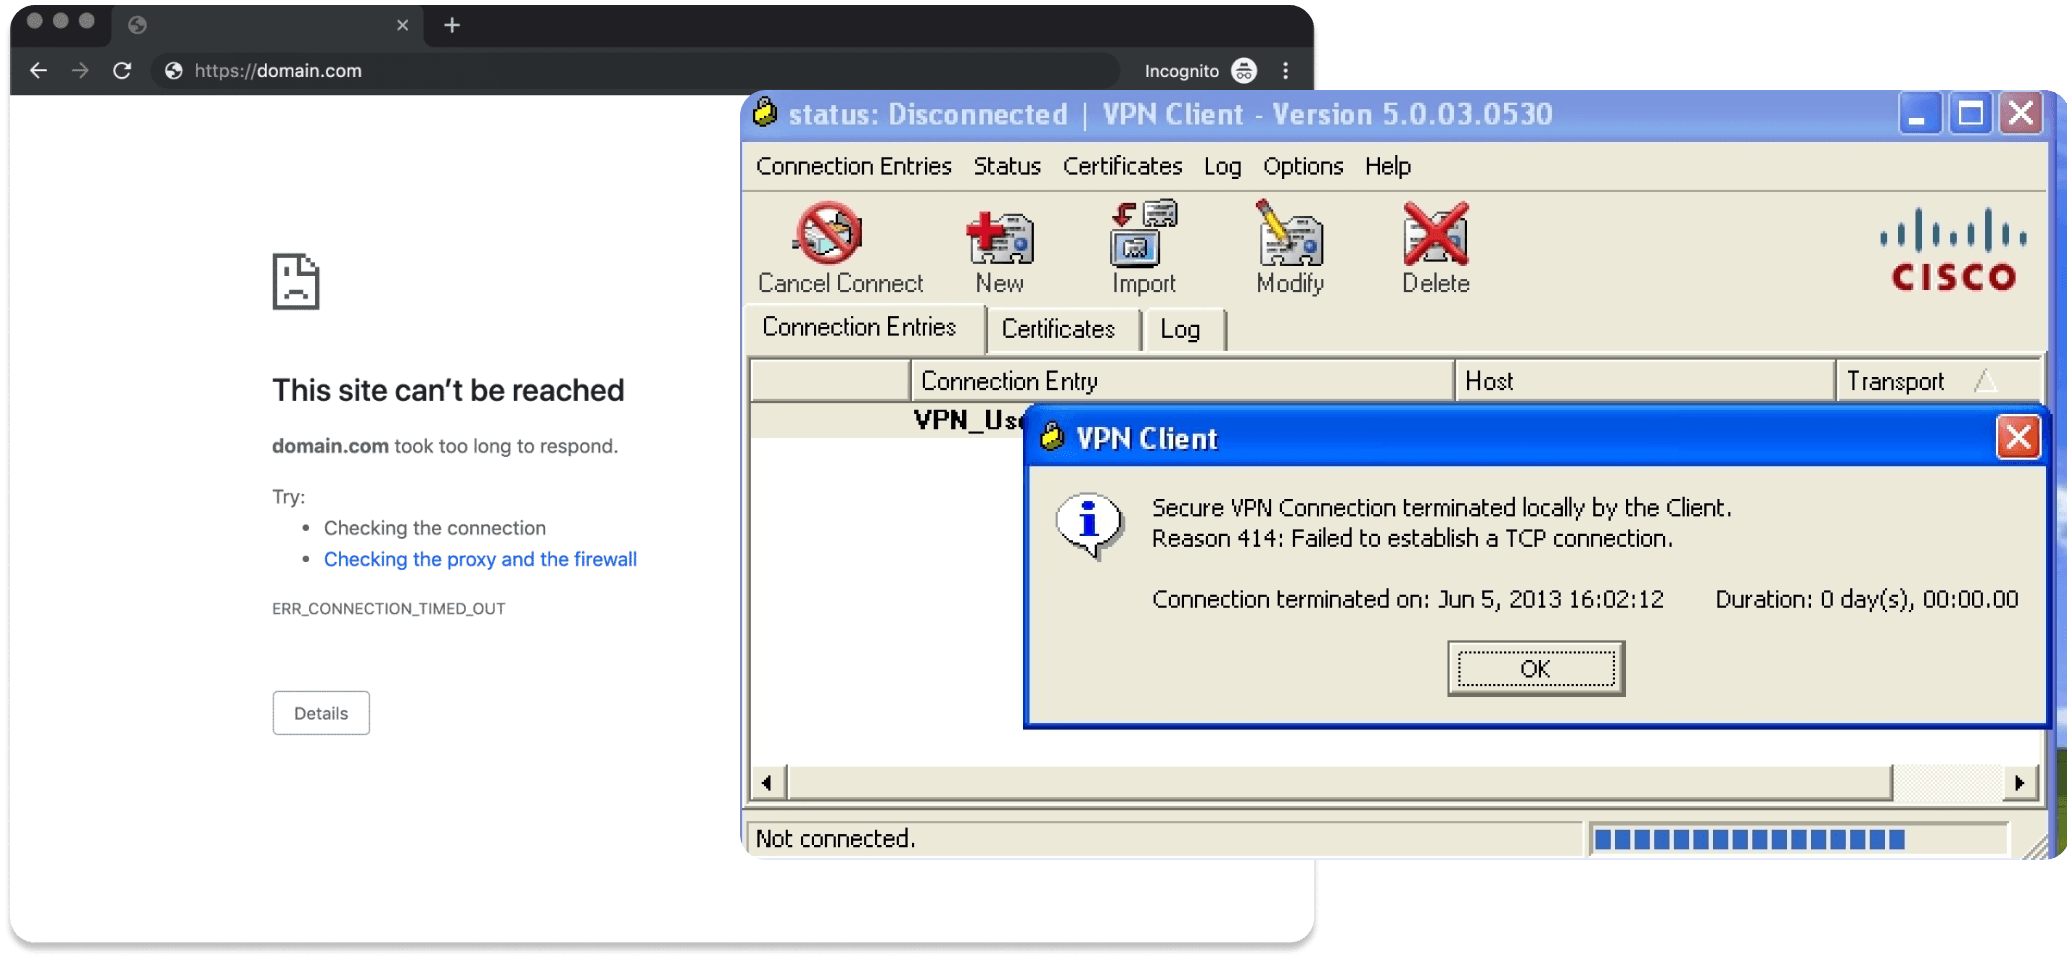Click the New connection entry icon
This screenshot has width=2067, height=957.
[999, 238]
